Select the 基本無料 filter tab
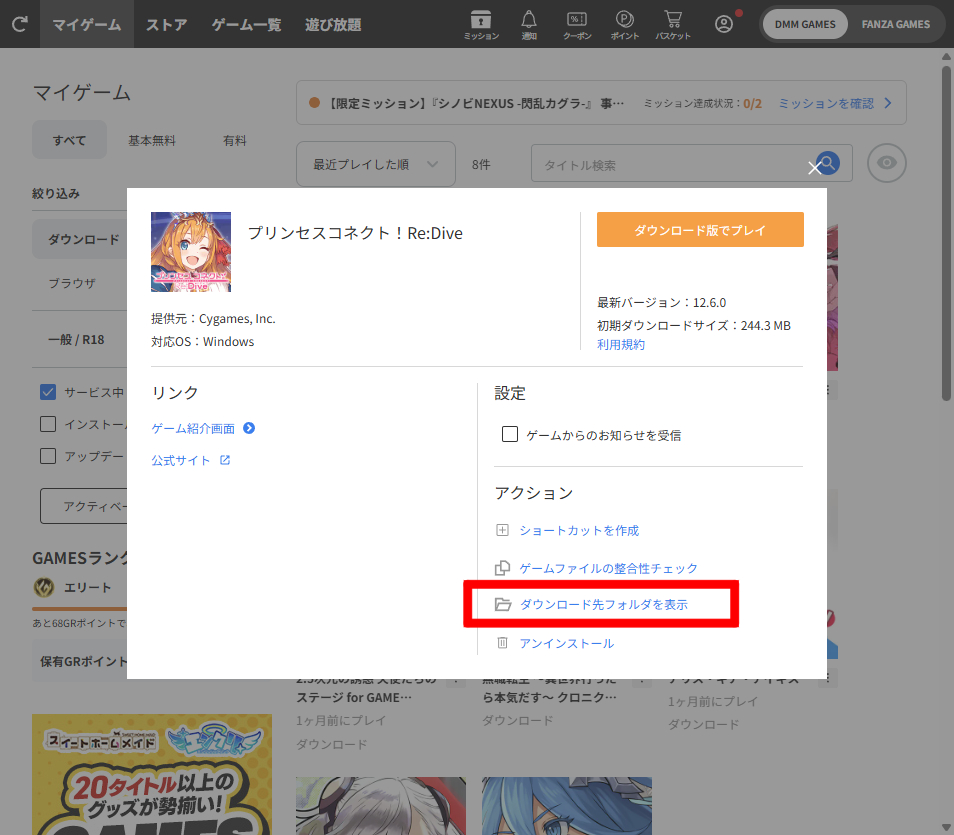This screenshot has width=954, height=835. [151, 141]
